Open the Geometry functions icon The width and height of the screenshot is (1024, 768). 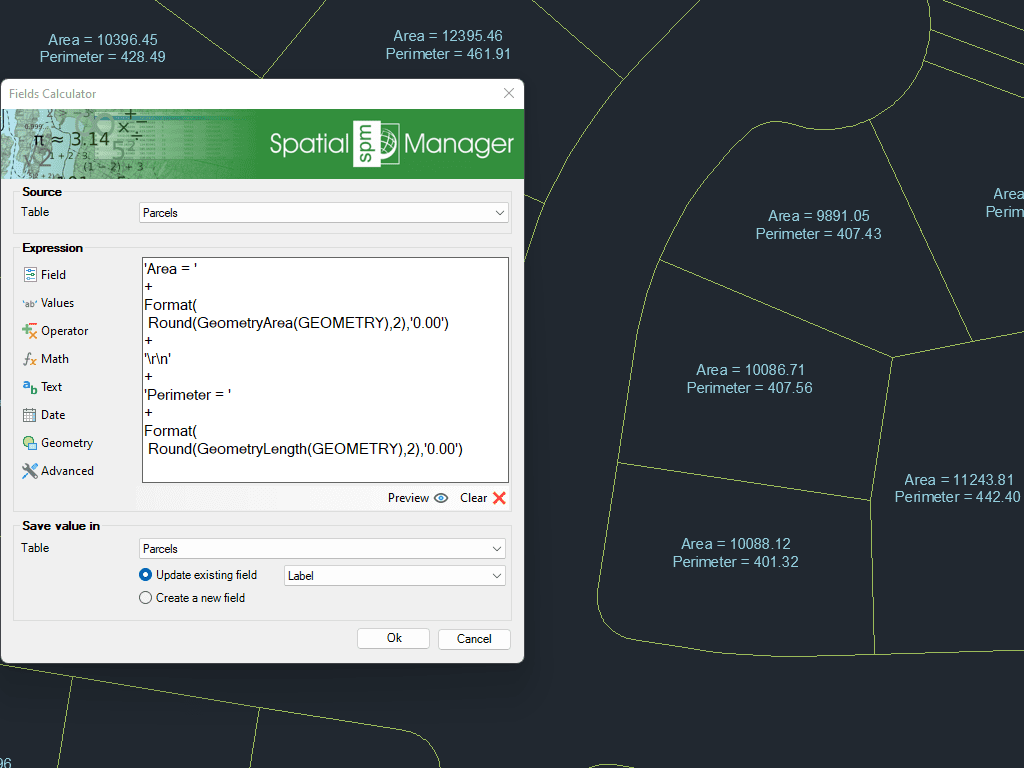coord(30,443)
